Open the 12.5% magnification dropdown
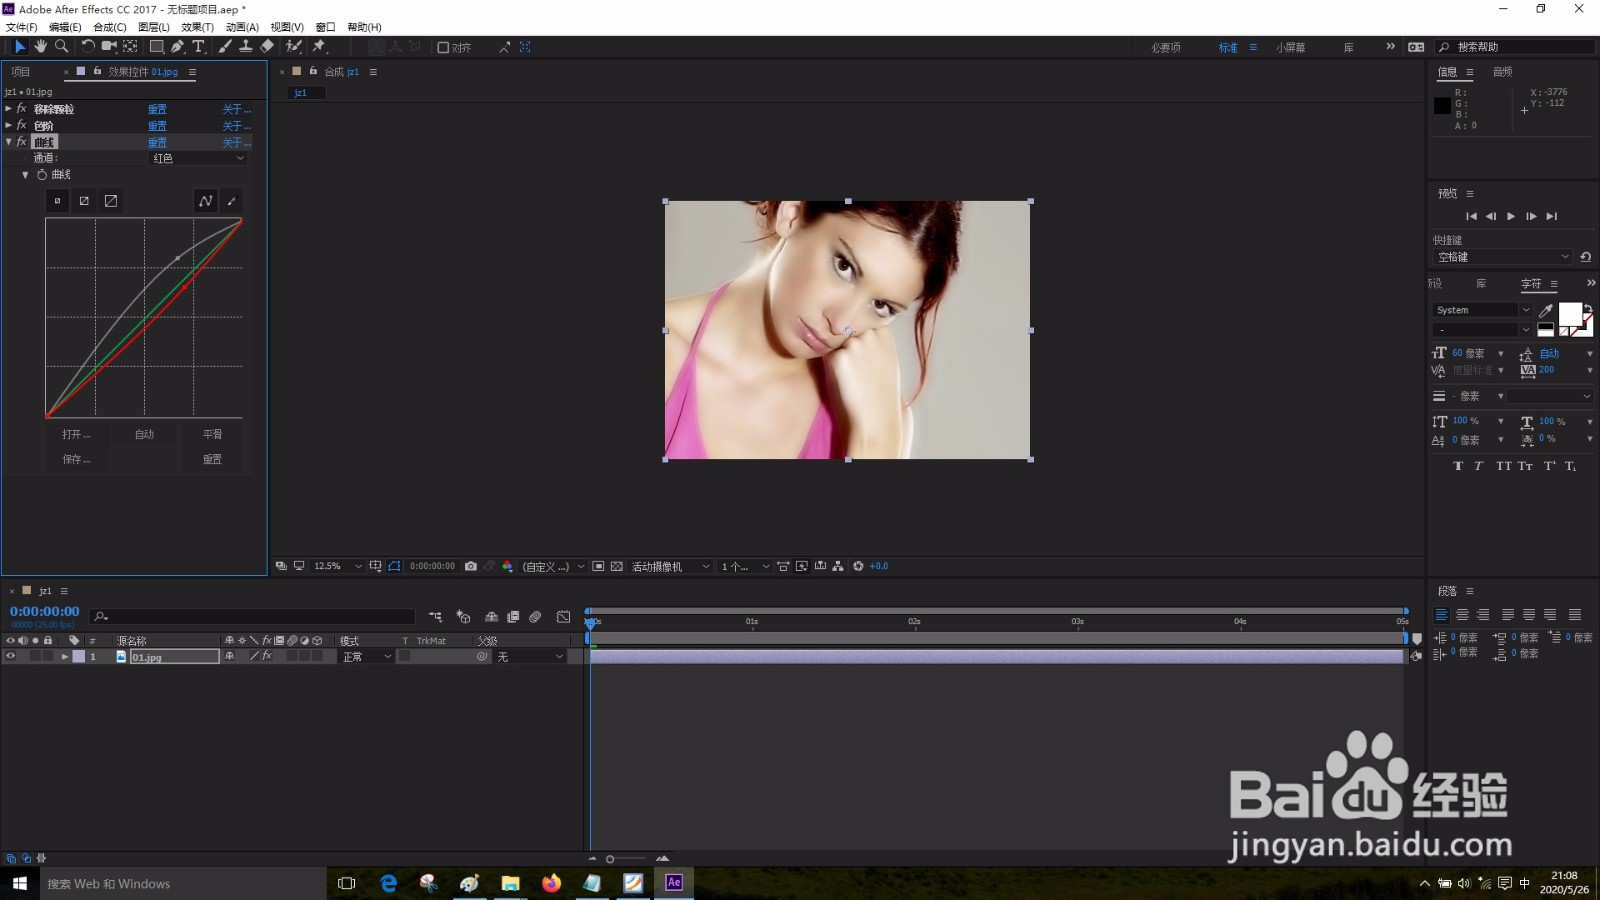 pyautogui.click(x=337, y=566)
